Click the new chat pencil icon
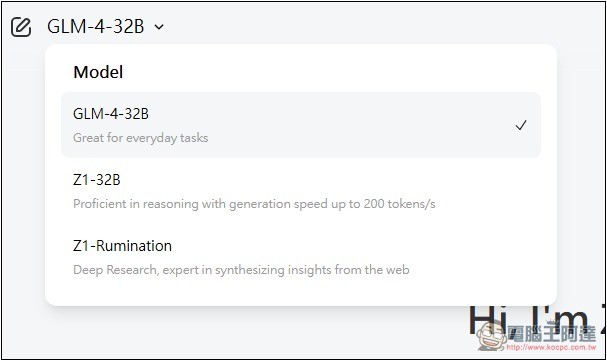Viewport: 607px width, 361px height. (21, 27)
